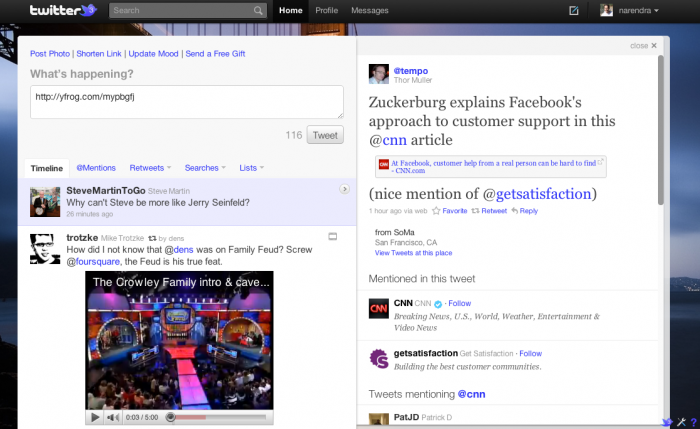
Task: Click the search magnifier icon
Action: [x=258, y=11]
